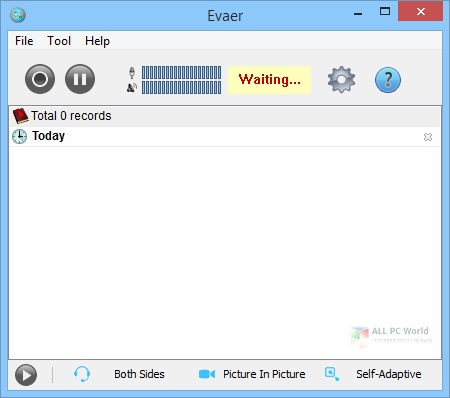The width and height of the screenshot is (450, 398).
Task: Start recording with the round record button
Action: [x=40, y=79]
